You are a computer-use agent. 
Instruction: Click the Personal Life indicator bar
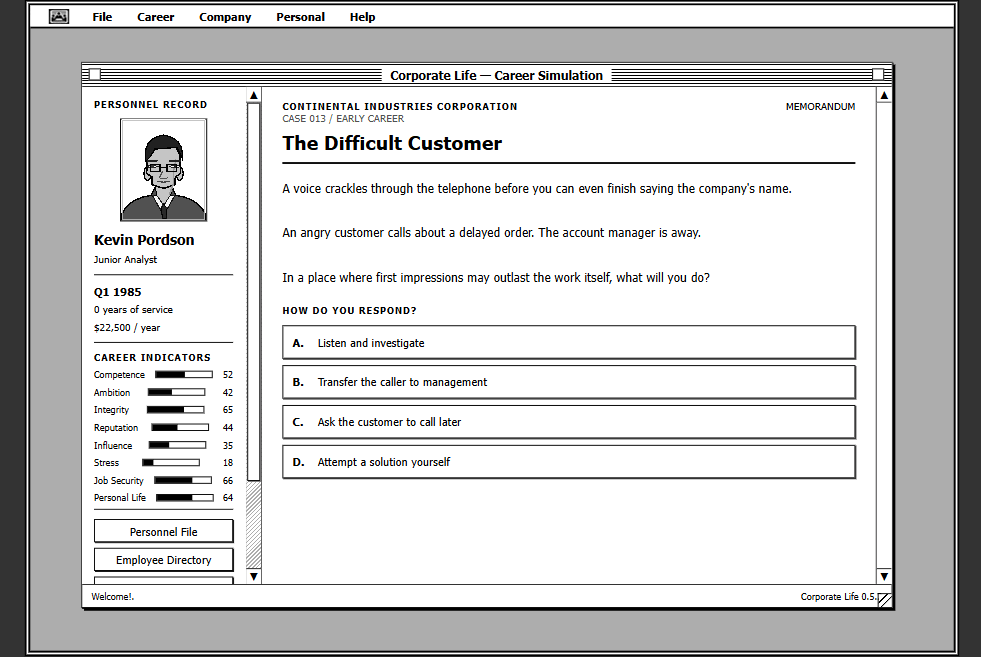pos(185,498)
